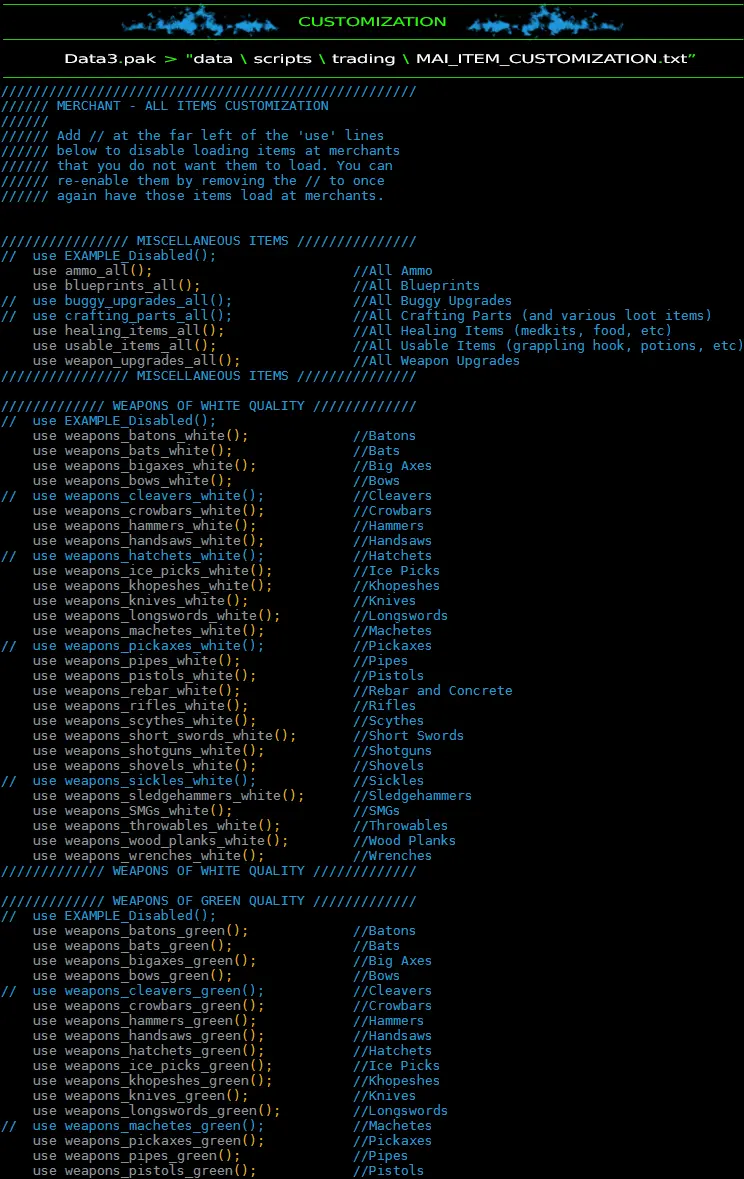
Task: Click the WEAPONS OF GREEN QUALITY header
Action: click(x=208, y=900)
